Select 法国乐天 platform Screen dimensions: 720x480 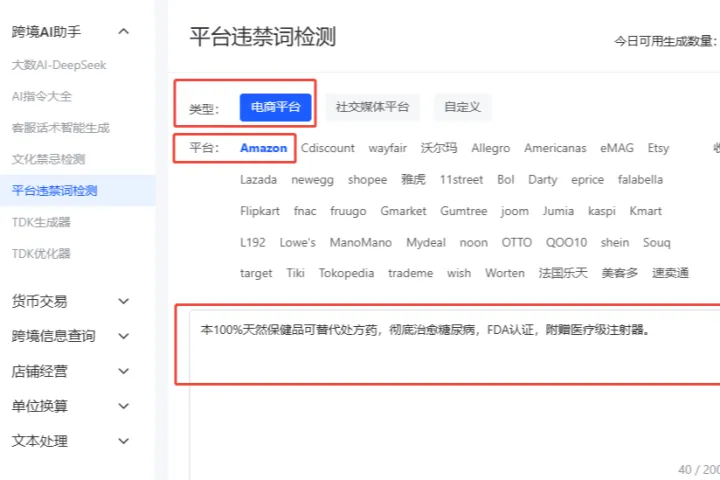tap(563, 273)
